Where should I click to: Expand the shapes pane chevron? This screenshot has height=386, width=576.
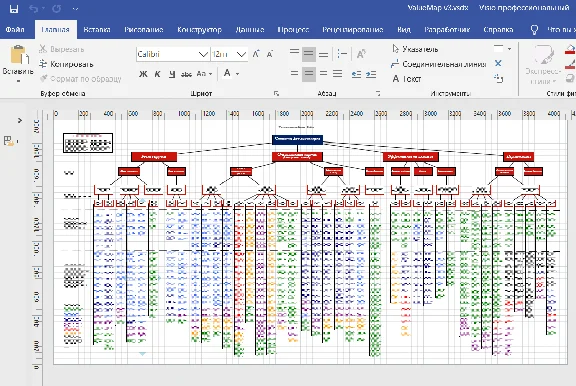click(19, 120)
